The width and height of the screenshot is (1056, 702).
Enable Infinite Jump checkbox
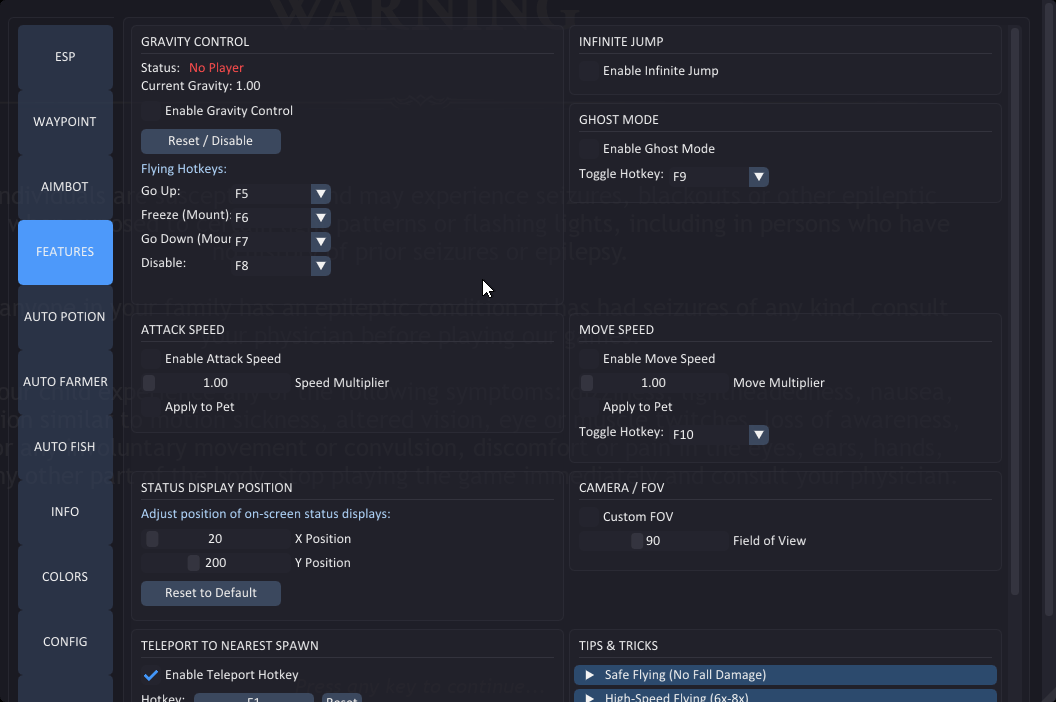coord(589,71)
